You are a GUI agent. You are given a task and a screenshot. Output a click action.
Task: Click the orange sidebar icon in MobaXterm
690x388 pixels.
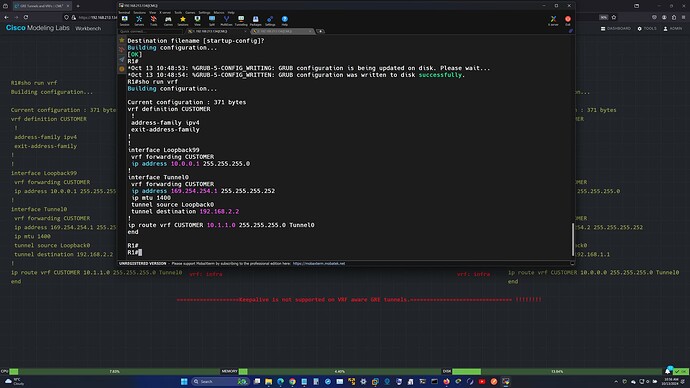pos(122,69)
